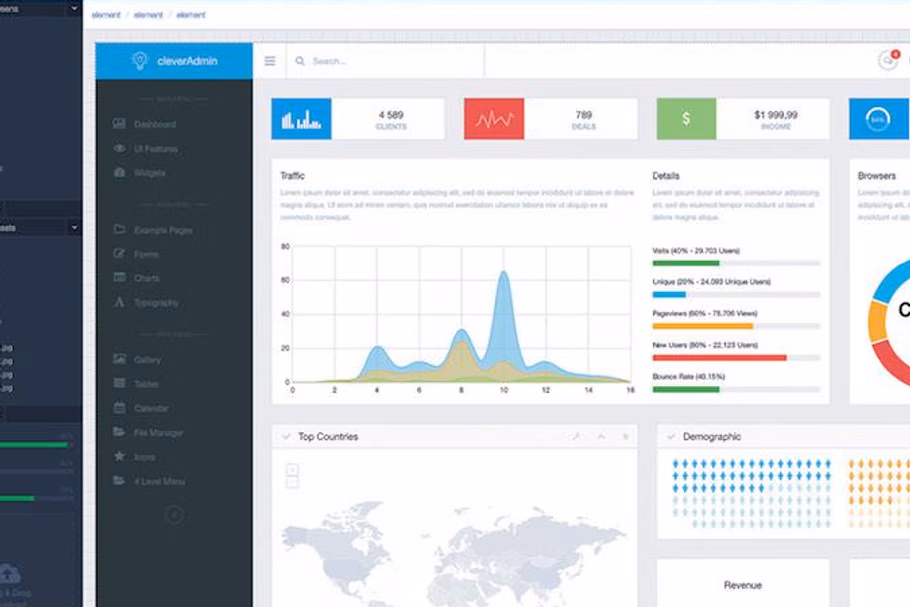The image size is (910, 607).
Task: Click the cleverAdmin lightbulb logo
Action: (140, 61)
